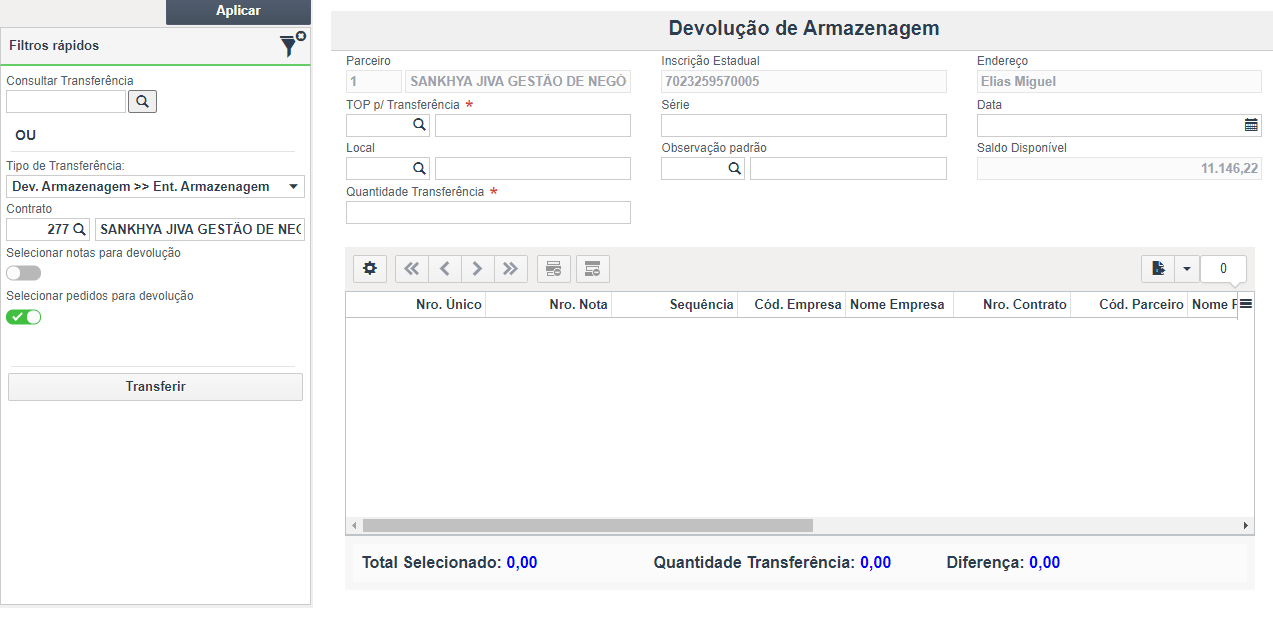Click the Filtros rápidos heading
This screenshot has width=1273, height=617.
tap(54, 45)
